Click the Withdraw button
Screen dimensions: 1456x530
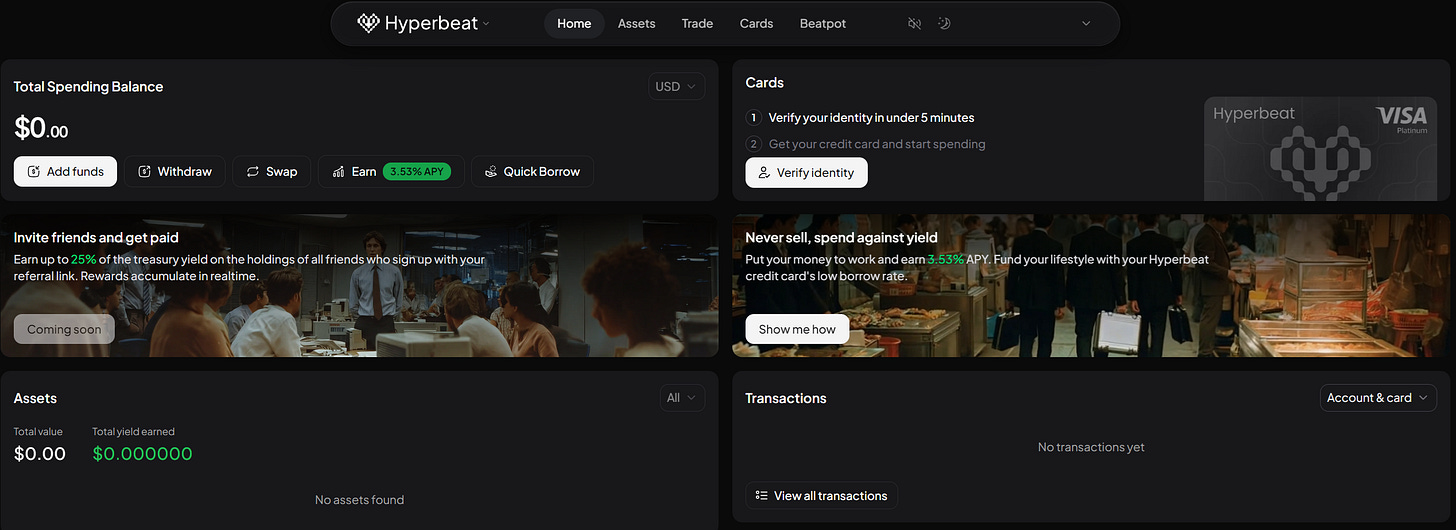click(175, 171)
